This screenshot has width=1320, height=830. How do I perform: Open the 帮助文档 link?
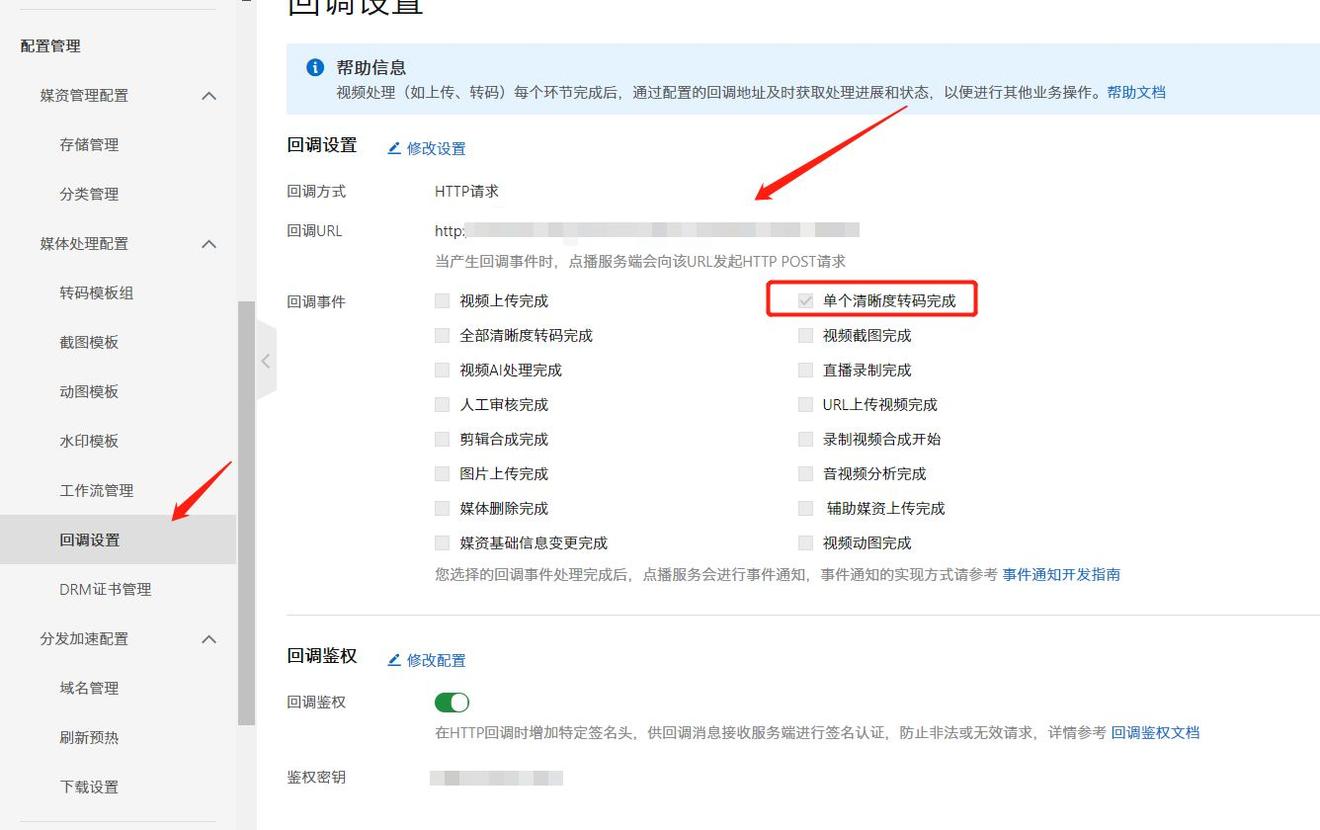point(1136,90)
